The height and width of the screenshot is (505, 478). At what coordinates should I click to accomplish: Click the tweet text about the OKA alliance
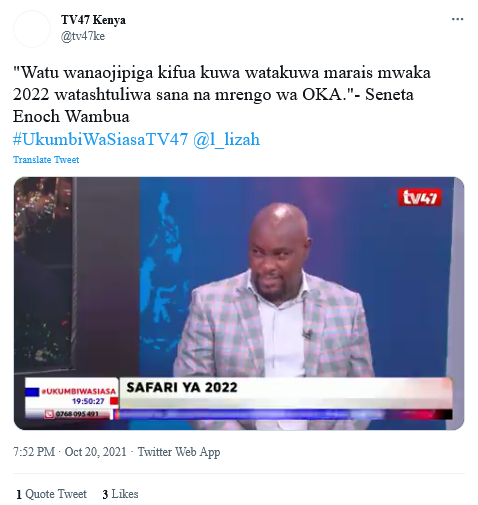(222, 94)
